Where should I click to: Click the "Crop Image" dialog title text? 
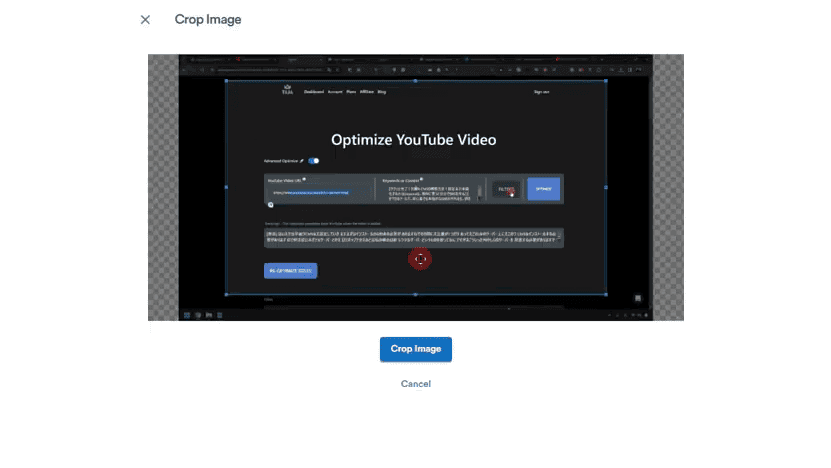208,20
